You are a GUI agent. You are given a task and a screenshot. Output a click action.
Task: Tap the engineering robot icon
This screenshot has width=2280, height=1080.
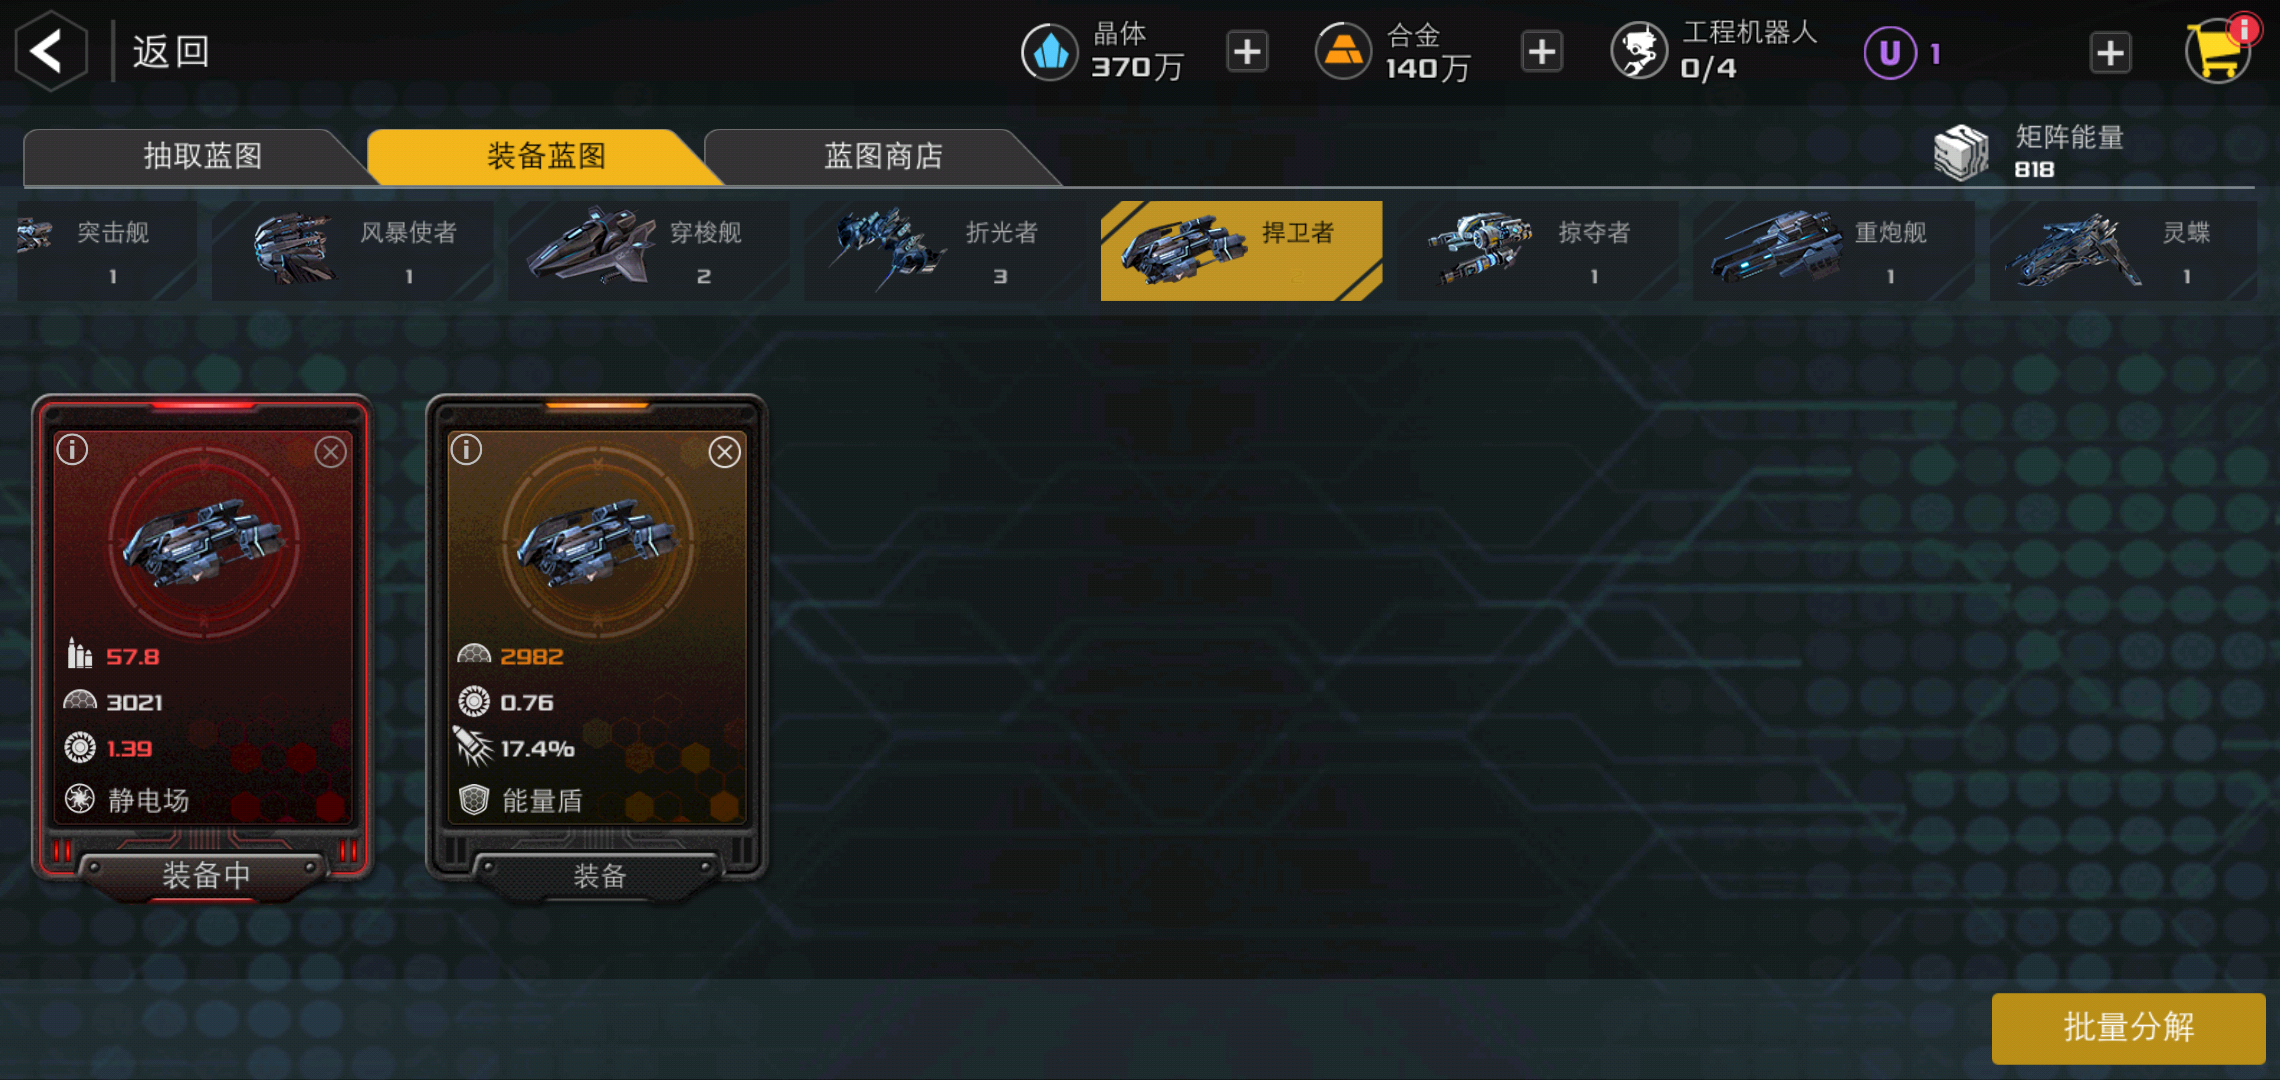1639,52
